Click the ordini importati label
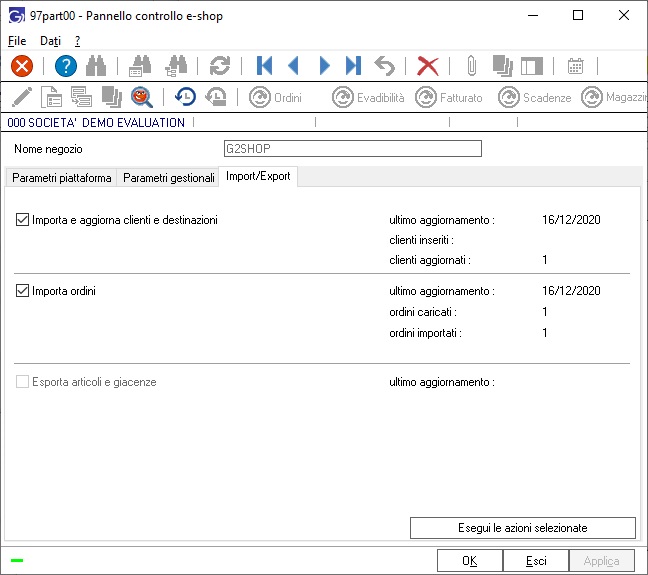The height and width of the screenshot is (575, 648). (425, 333)
